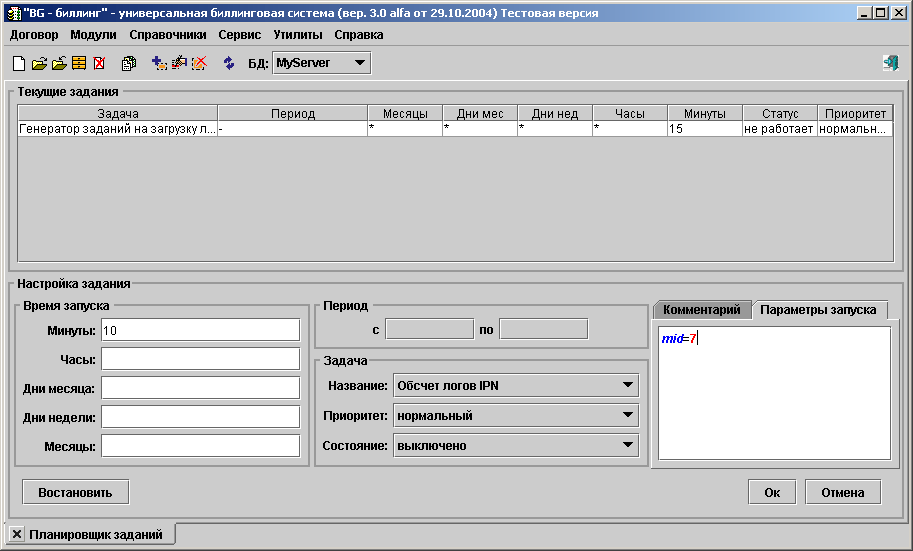Click the Востановить button
Image resolution: width=913 pixels, height=551 pixels.
coord(76,492)
